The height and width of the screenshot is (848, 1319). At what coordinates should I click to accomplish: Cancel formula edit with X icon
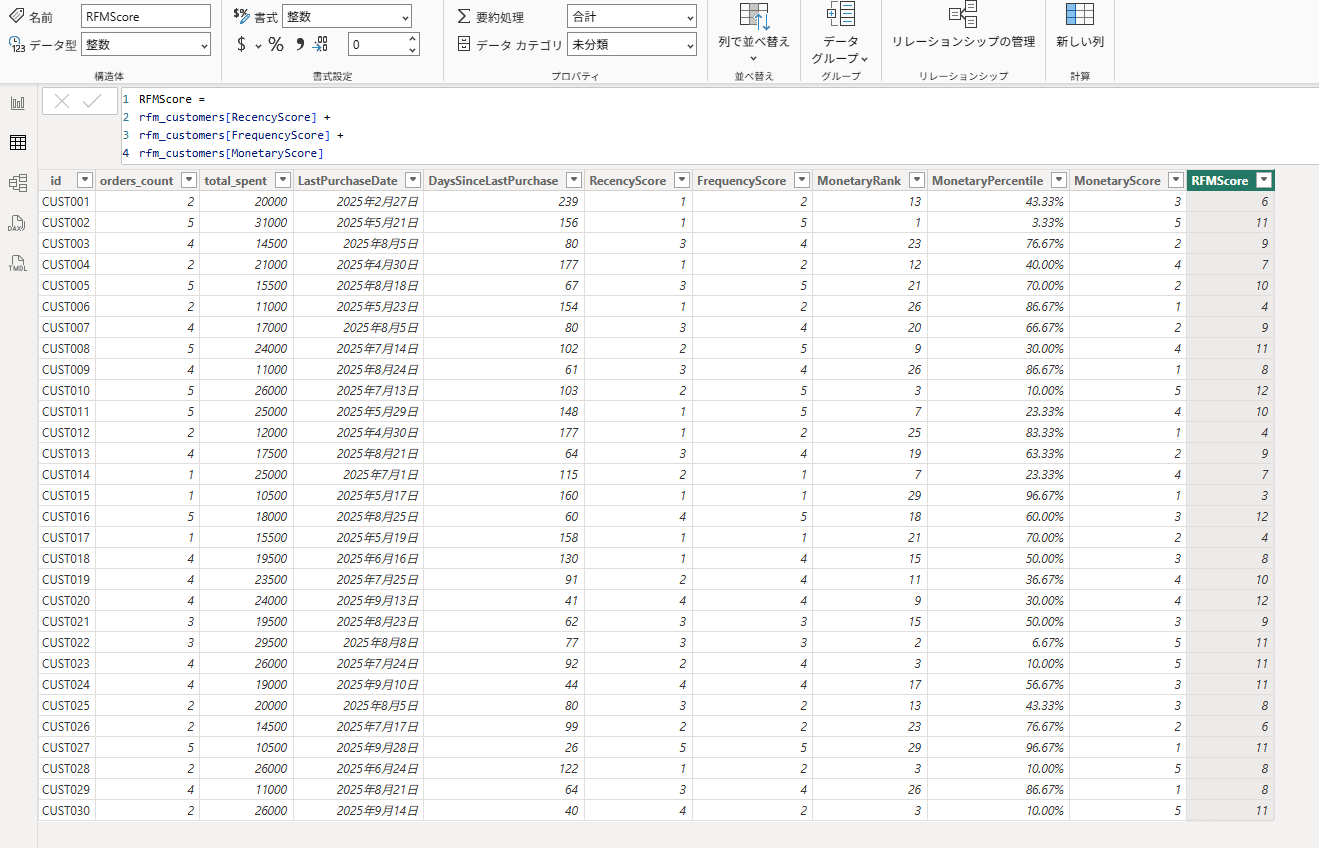coord(62,101)
